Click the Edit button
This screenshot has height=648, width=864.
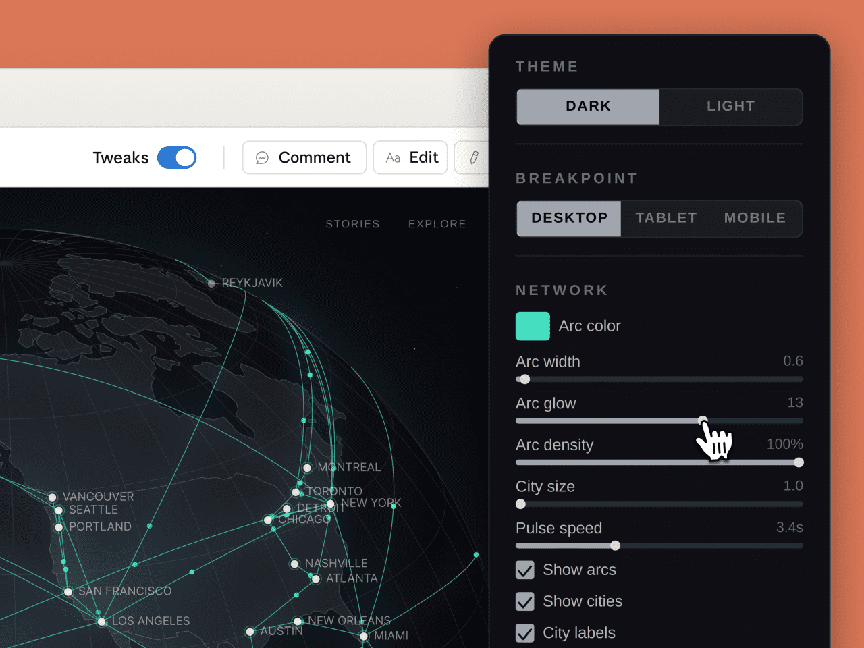pyautogui.click(x=411, y=157)
